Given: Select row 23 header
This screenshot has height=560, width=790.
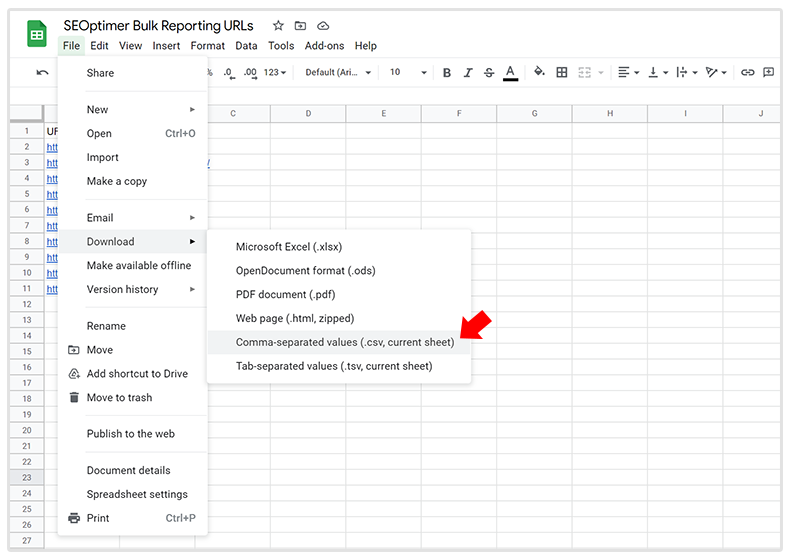Looking at the screenshot, I should pyautogui.click(x=27, y=477).
